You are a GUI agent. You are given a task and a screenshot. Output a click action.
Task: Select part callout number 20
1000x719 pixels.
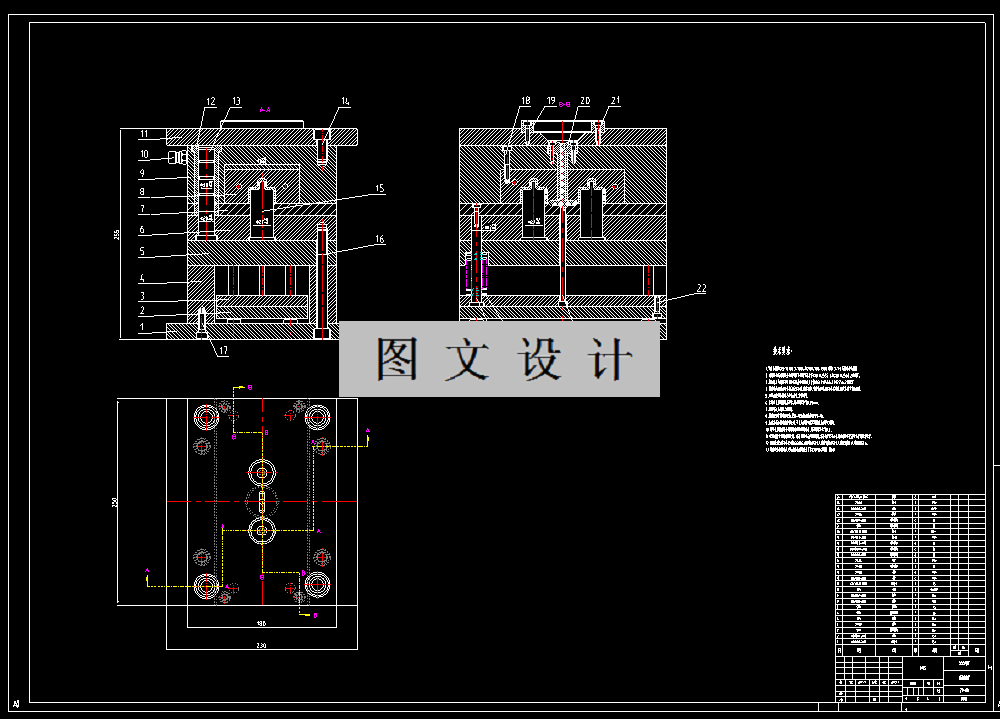585,101
